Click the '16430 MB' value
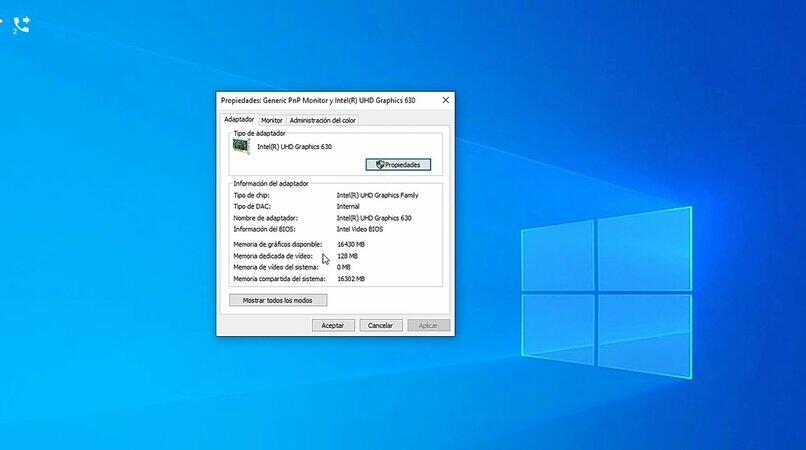The width and height of the screenshot is (806, 450). tap(351, 245)
